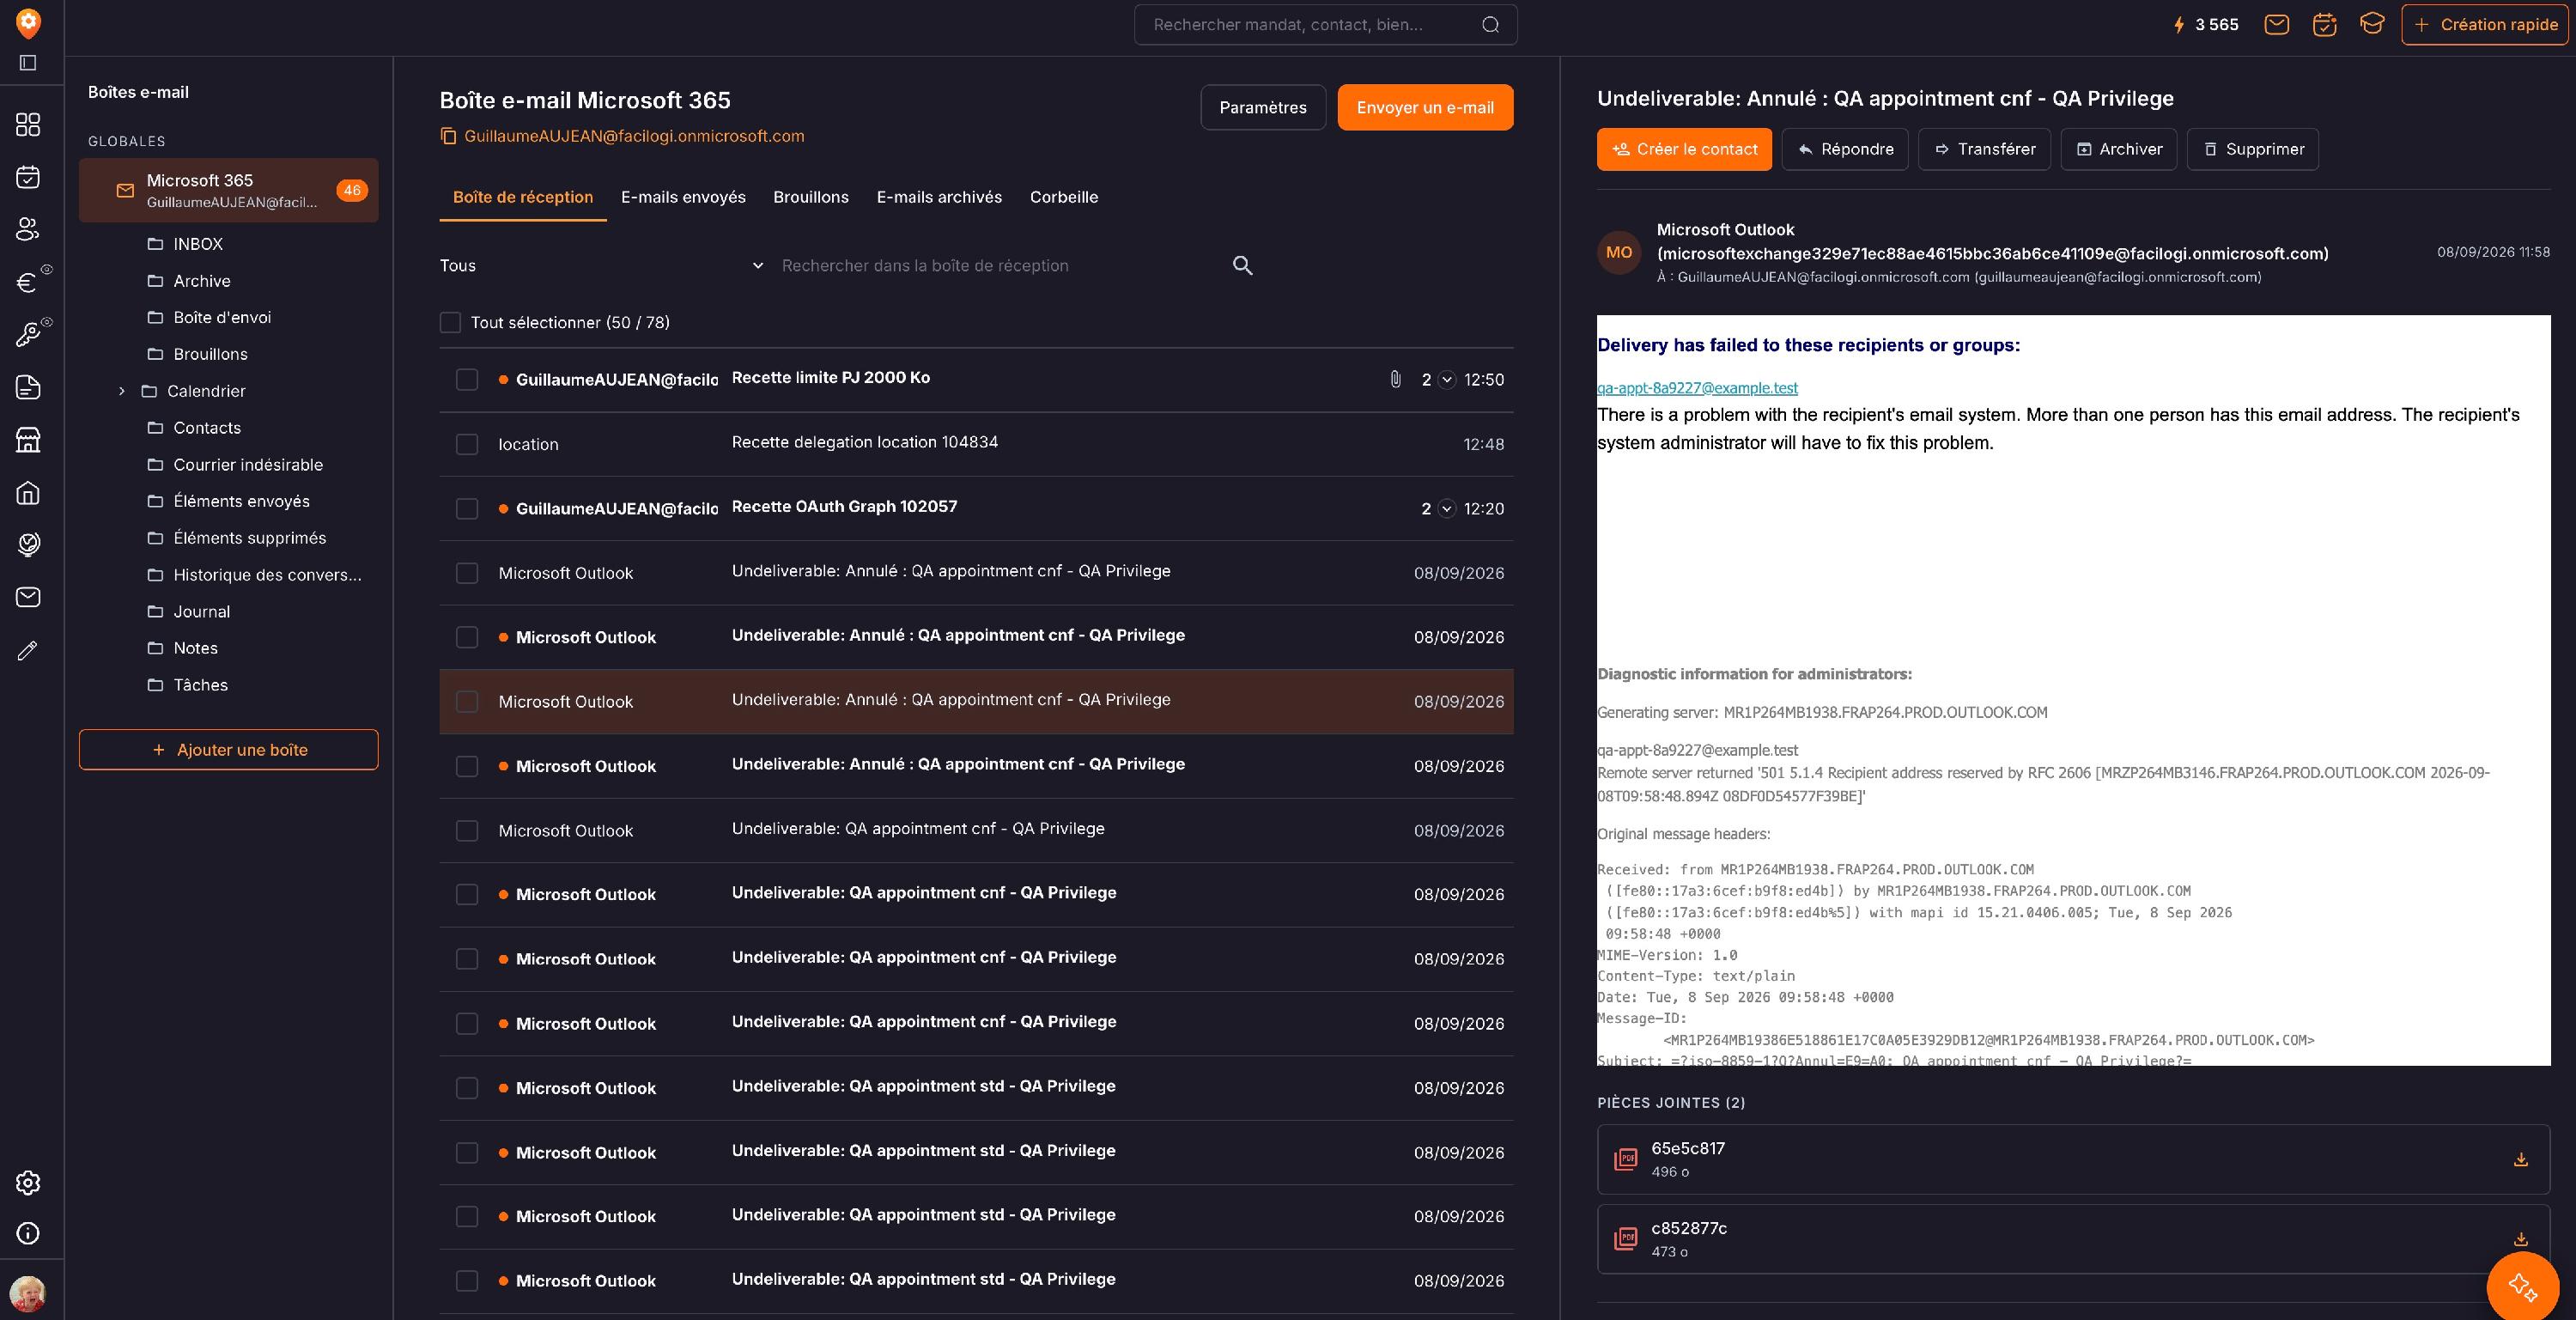
Task: Select the Recette OAuth Graph 102057 checkbox
Action: click(x=467, y=509)
